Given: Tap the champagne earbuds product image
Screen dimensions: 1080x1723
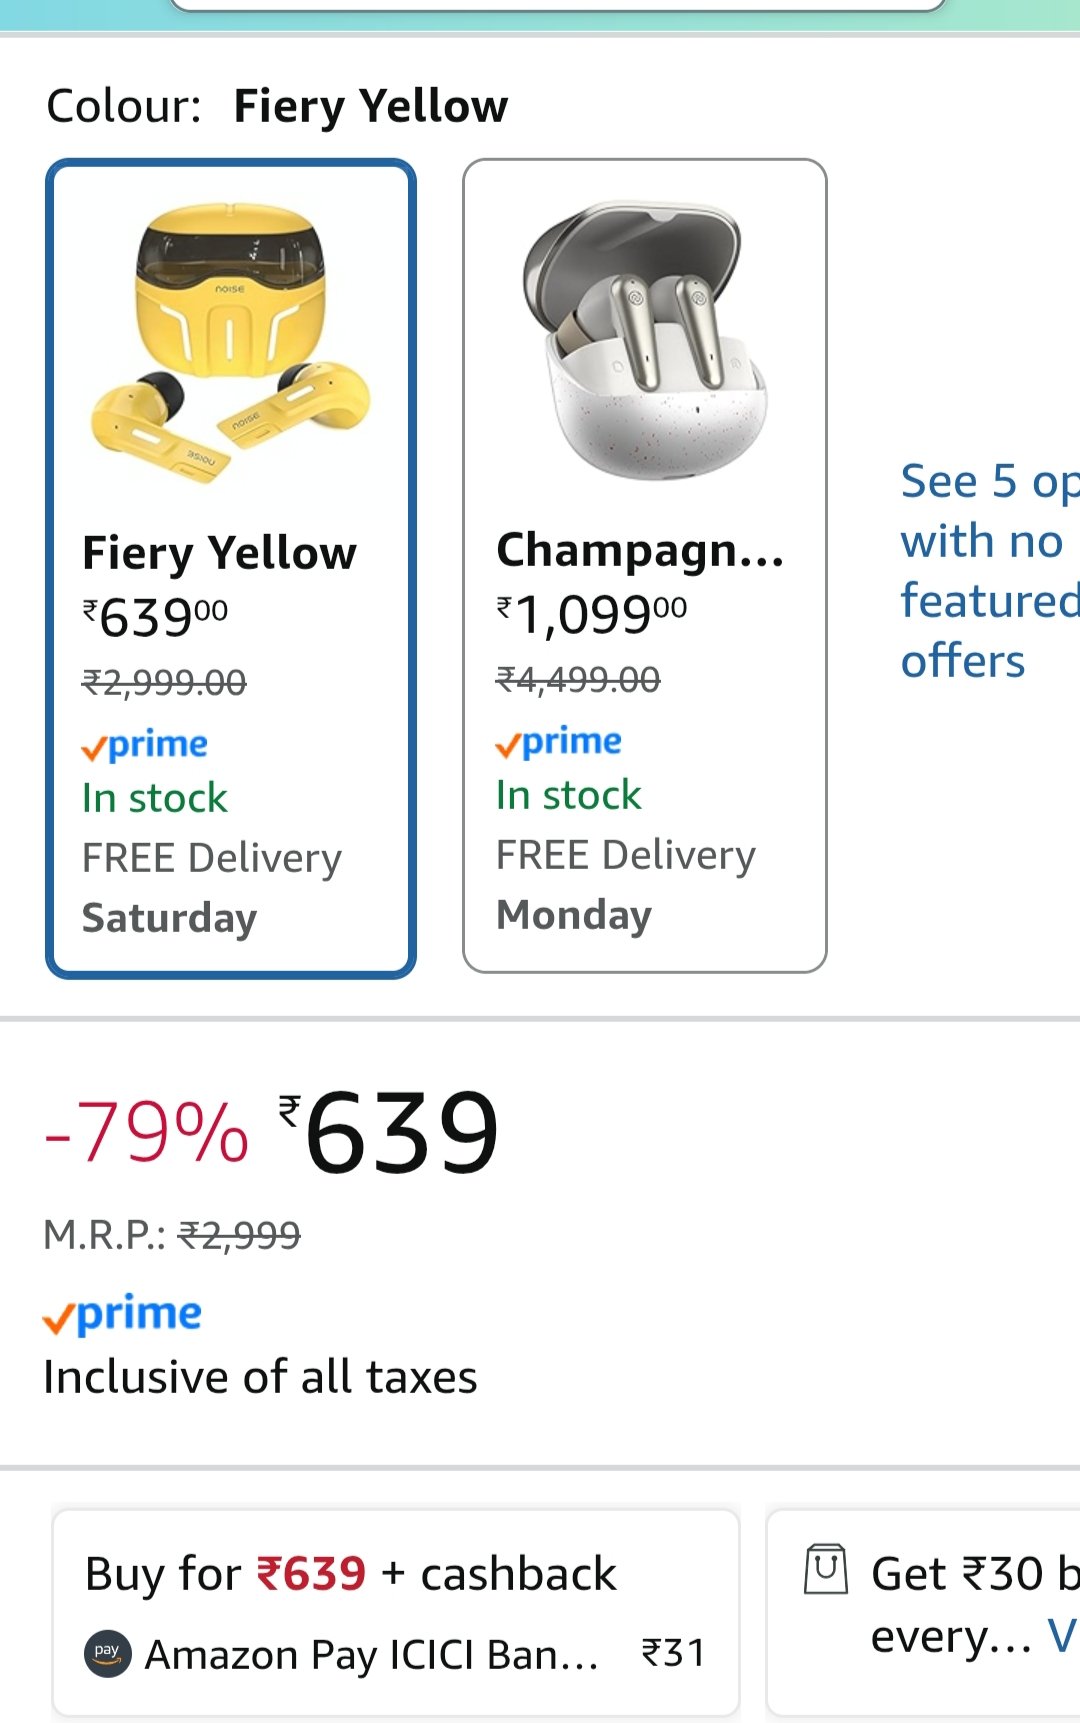Looking at the screenshot, I should coord(643,338).
